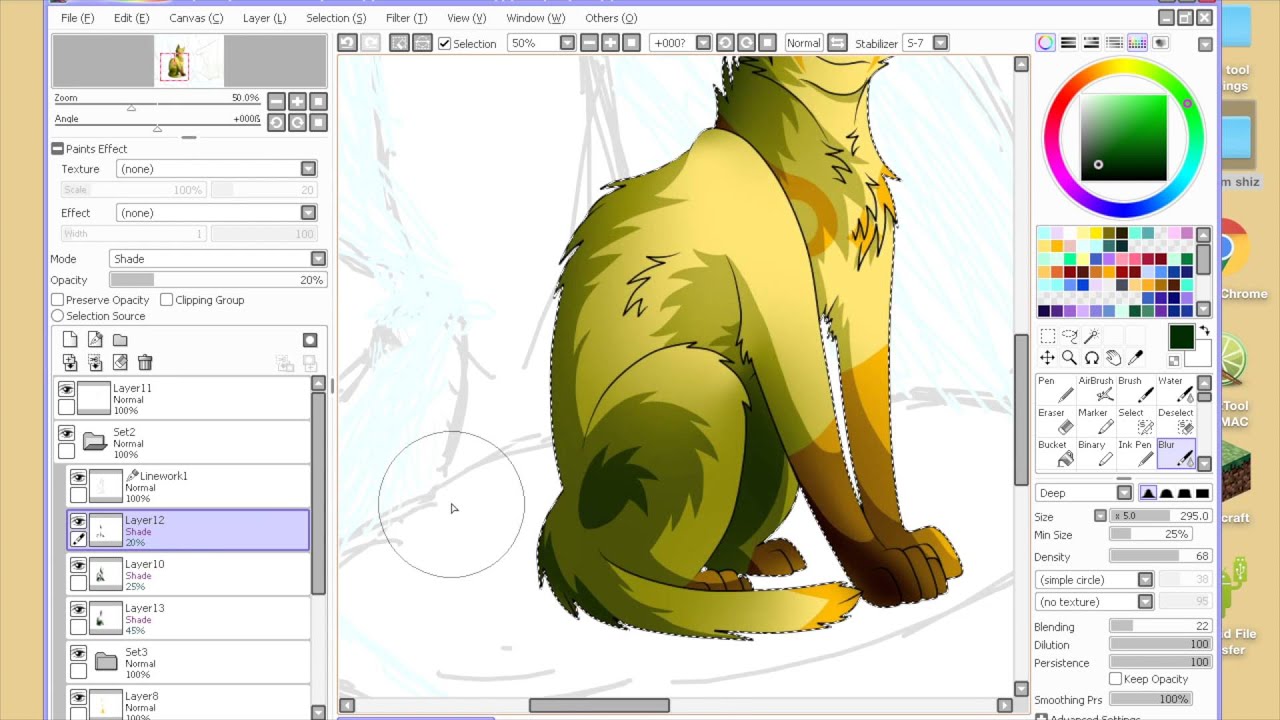Click the Normal view mode button

(803, 43)
